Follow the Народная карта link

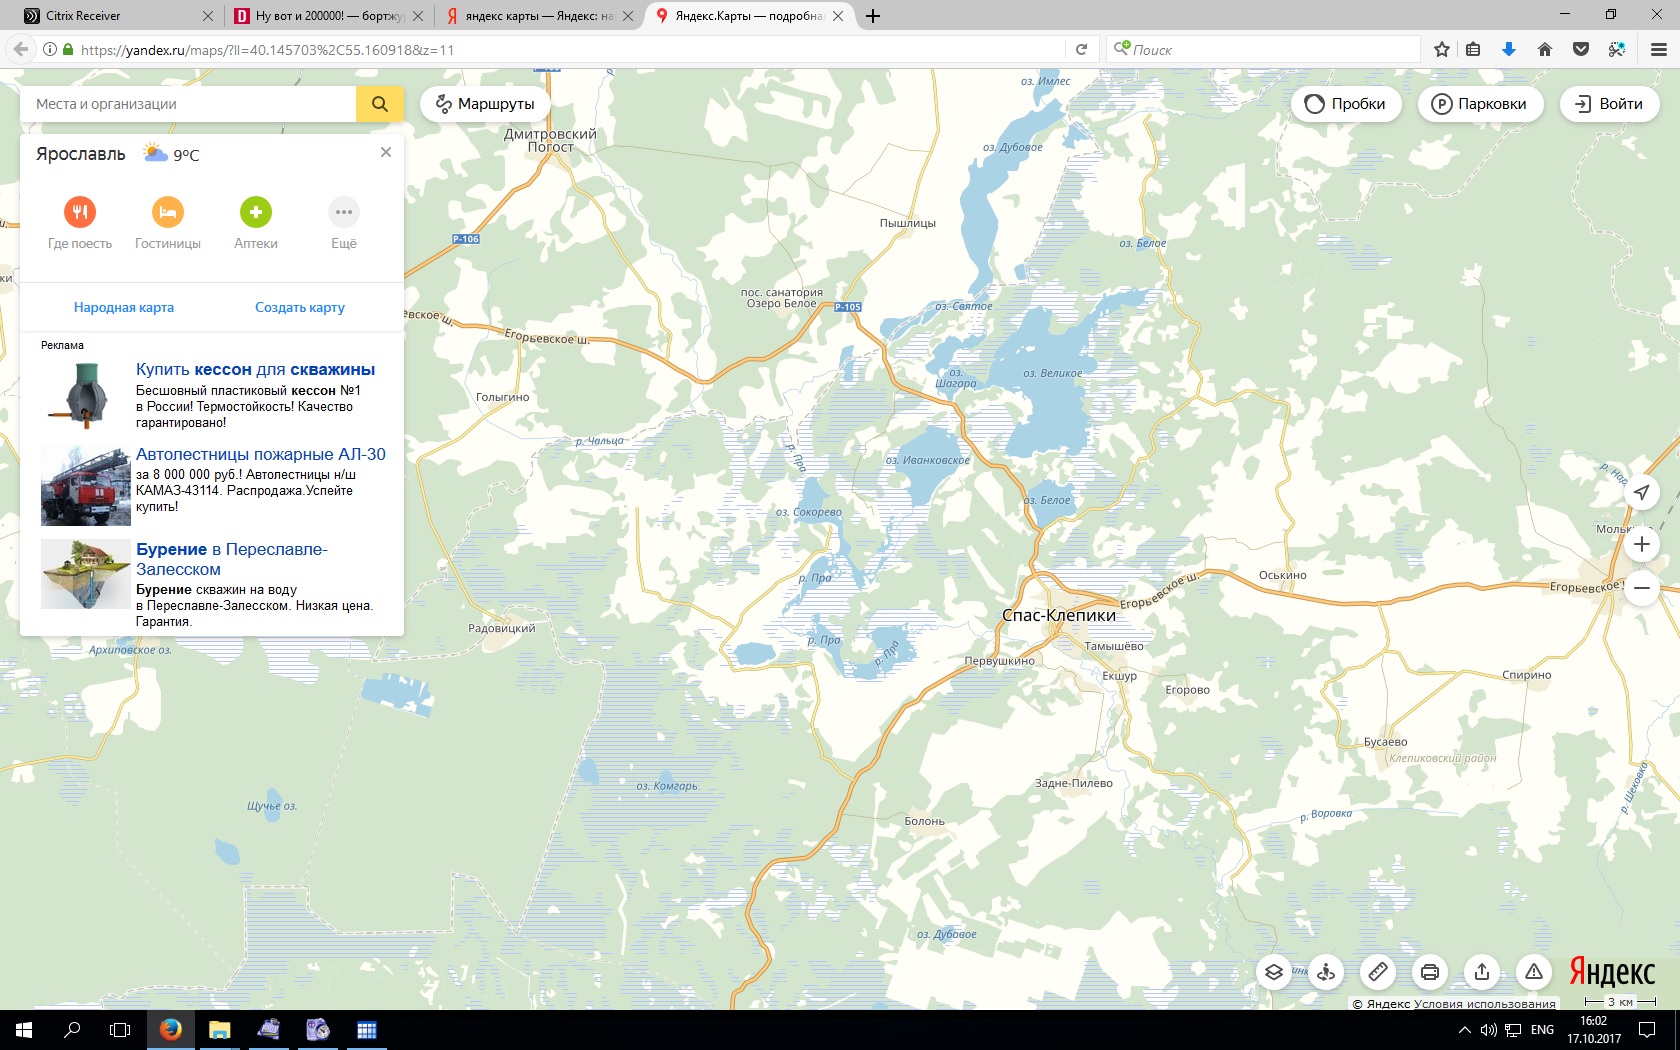124,308
